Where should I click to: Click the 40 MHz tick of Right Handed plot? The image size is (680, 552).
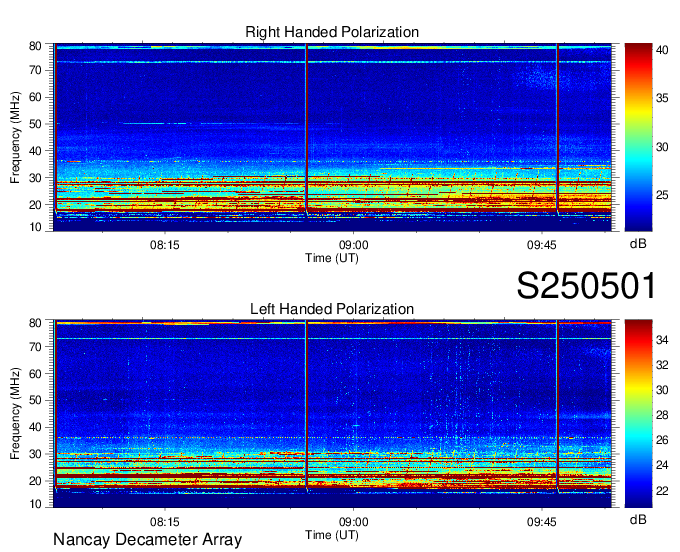(x=35, y=151)
